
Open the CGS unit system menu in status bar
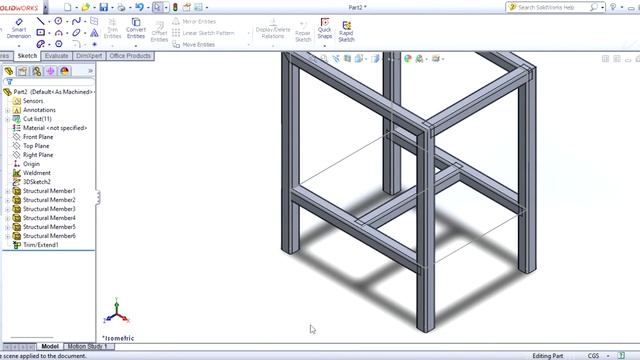coord(598,356)
